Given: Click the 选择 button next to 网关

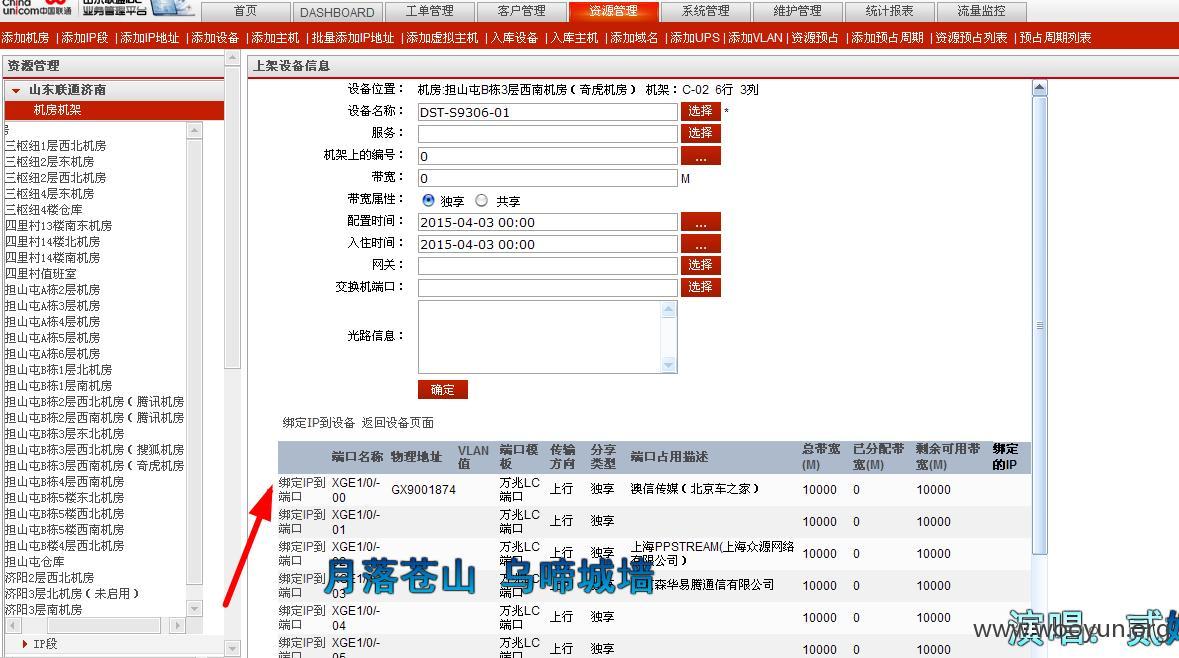Looking at the screenshot, I should (701, 265).
